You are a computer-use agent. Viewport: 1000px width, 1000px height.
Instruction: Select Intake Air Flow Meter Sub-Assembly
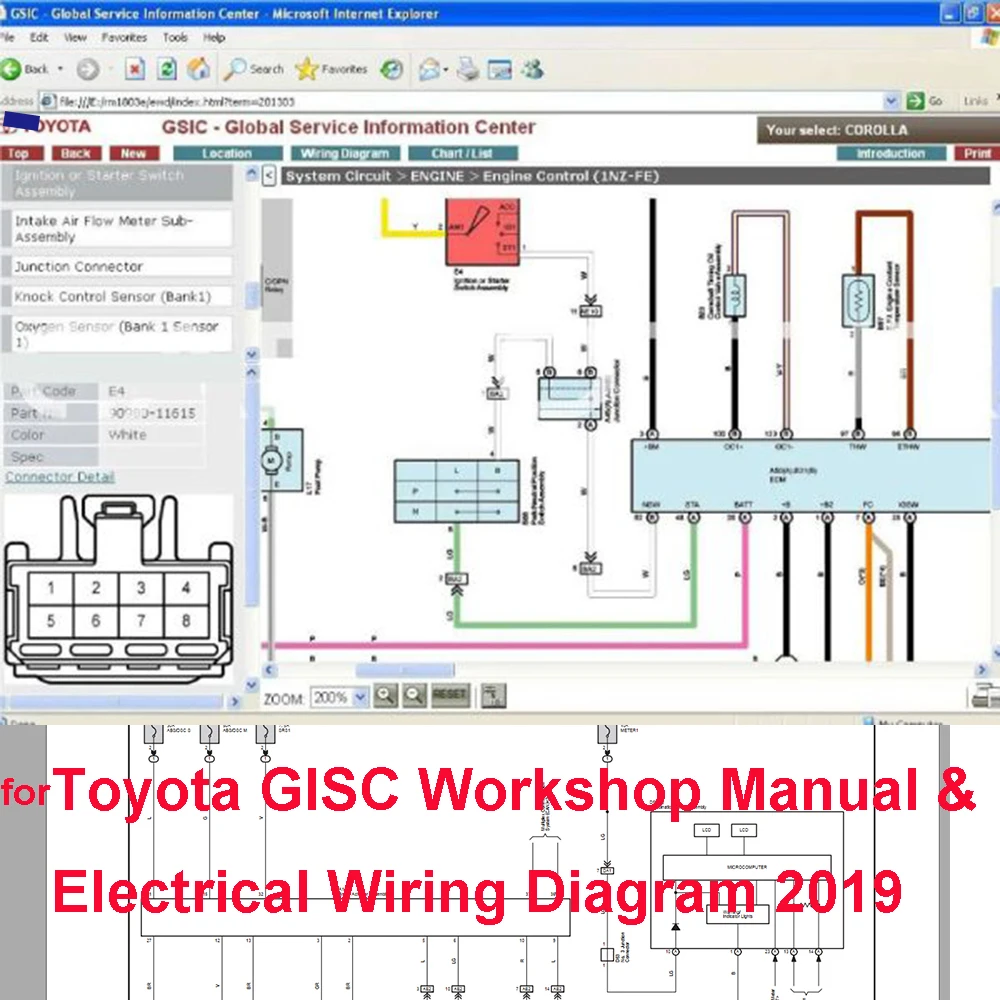tap(118, 228)
